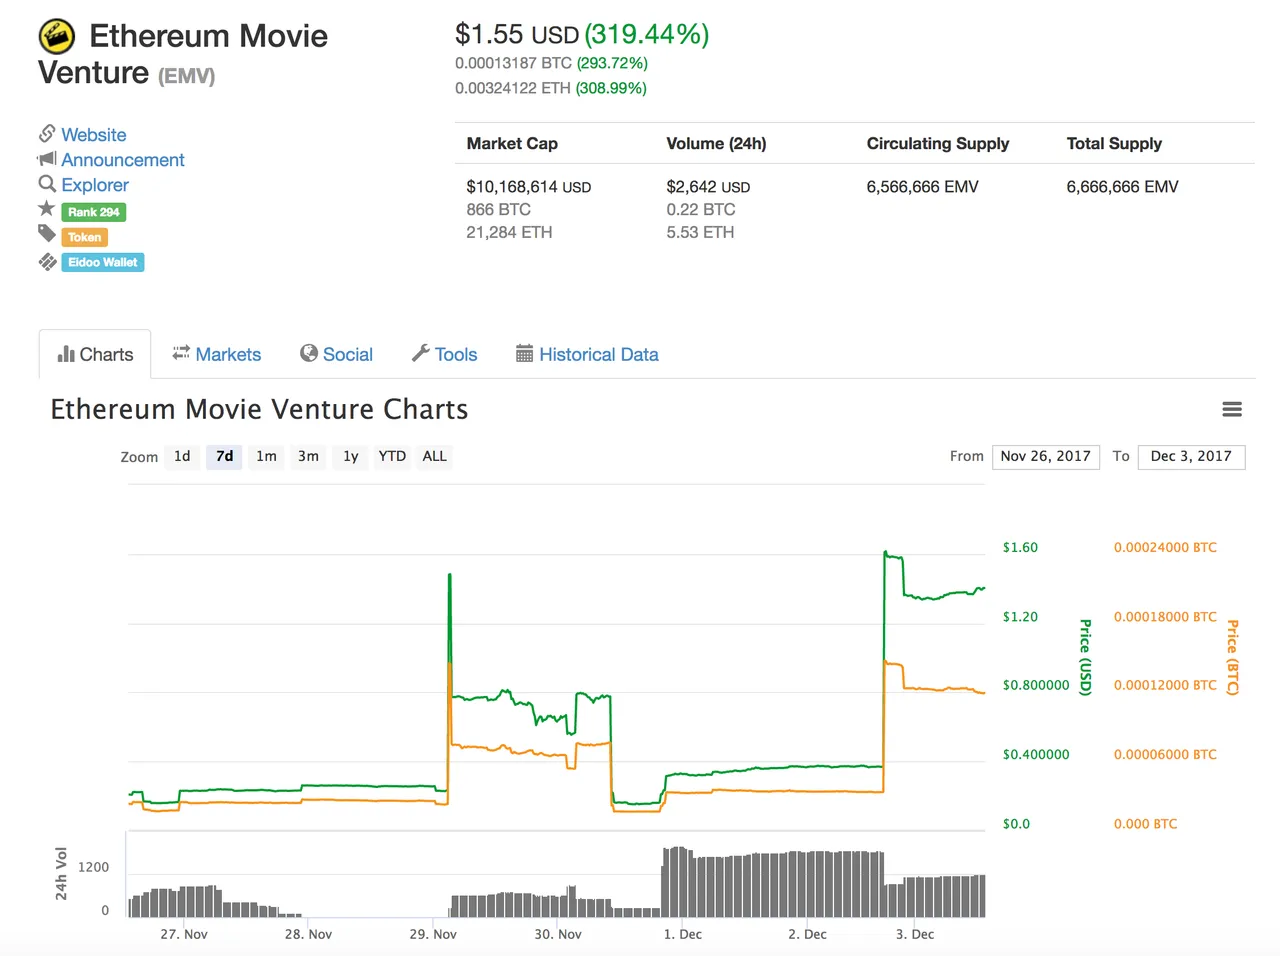
Task: Set chart zoom to 1y
Action: click(x=350, y=456)
